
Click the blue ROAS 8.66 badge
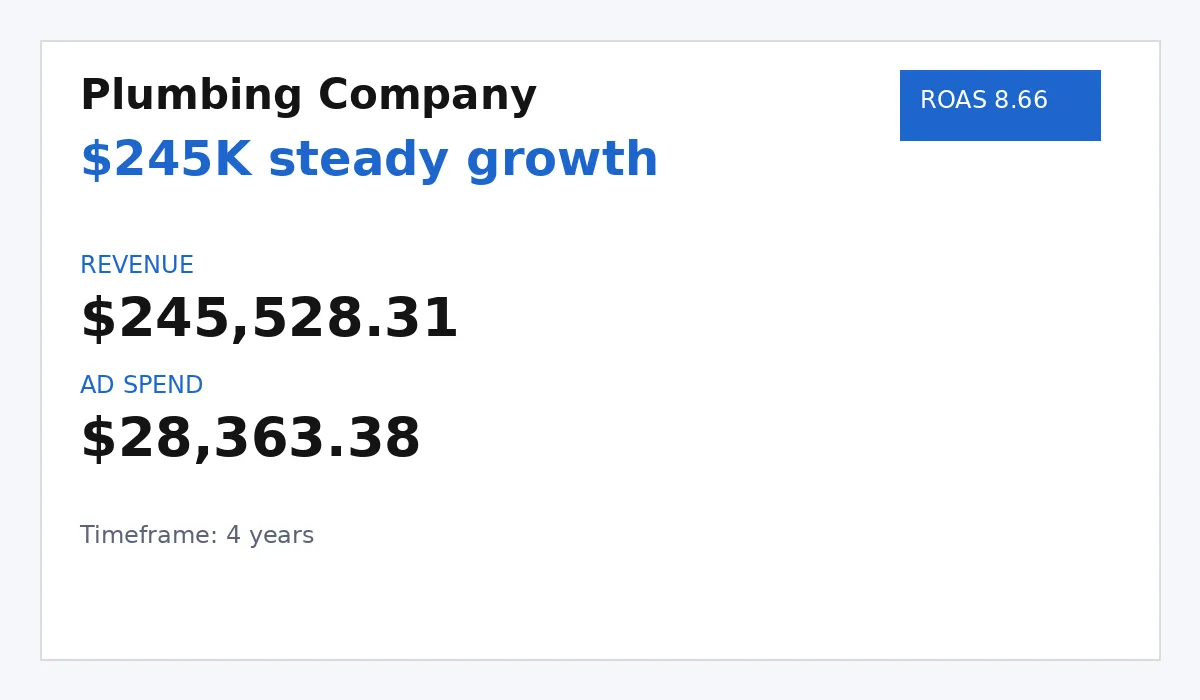pyautogui.click(x=1000, y=105)
